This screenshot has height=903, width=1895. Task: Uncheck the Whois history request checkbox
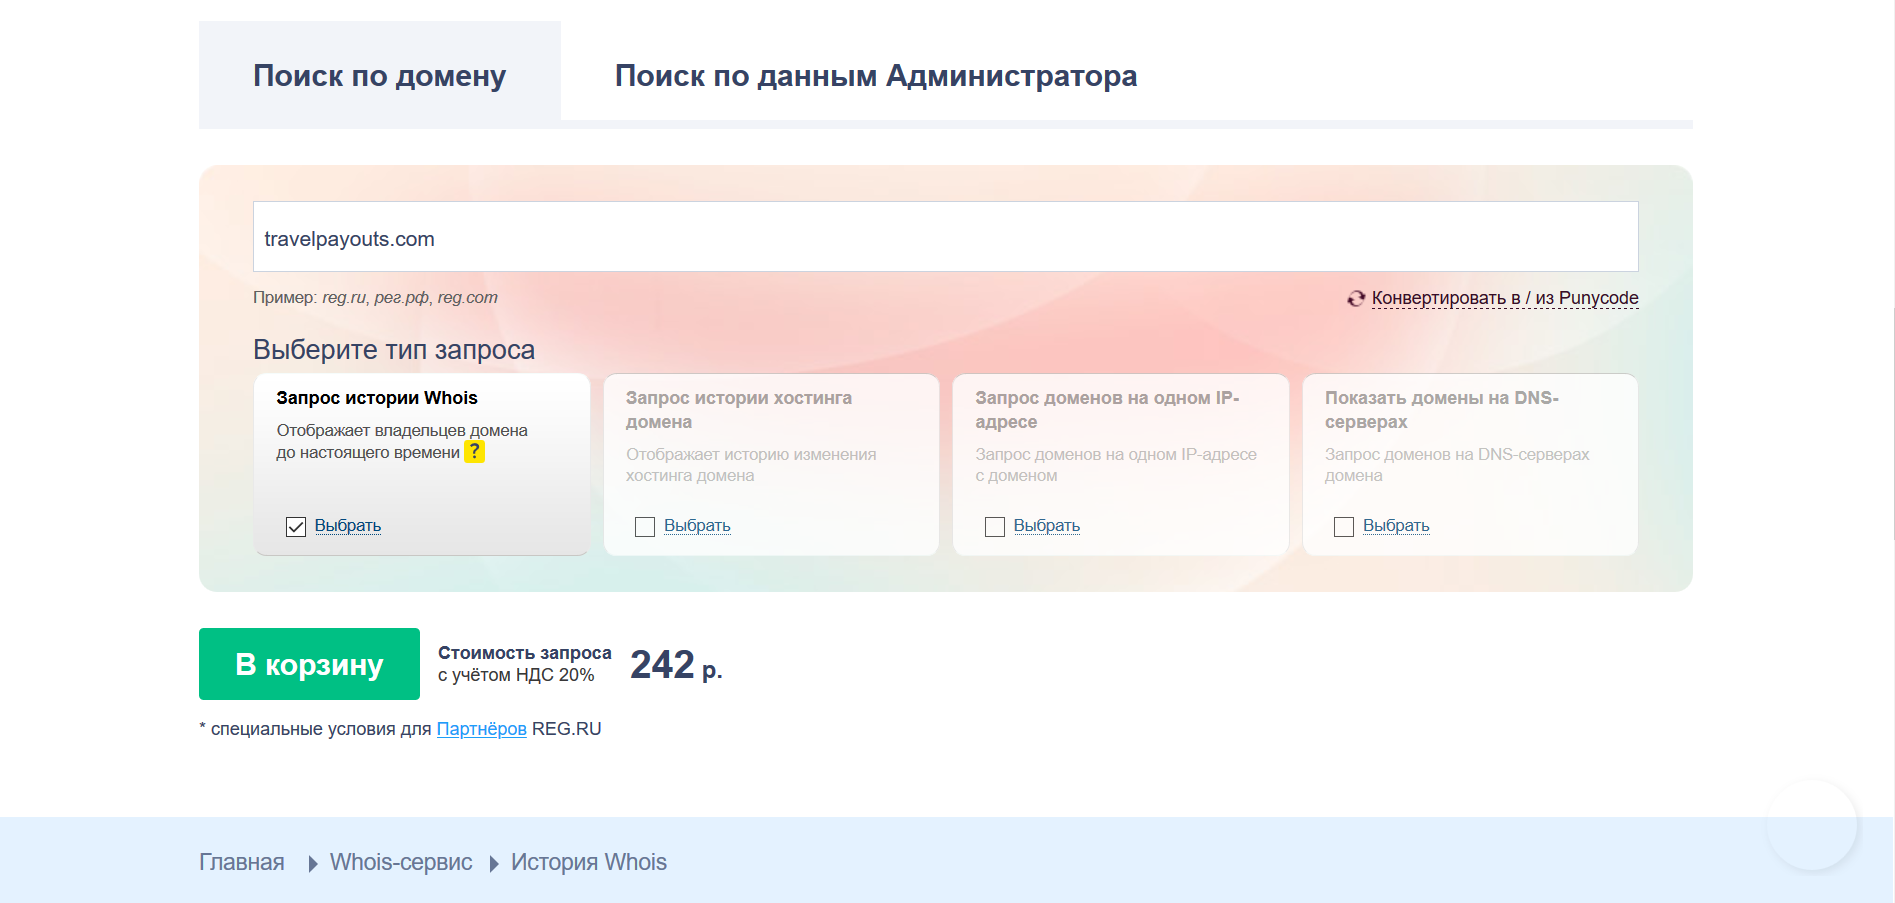coord(296,527)
